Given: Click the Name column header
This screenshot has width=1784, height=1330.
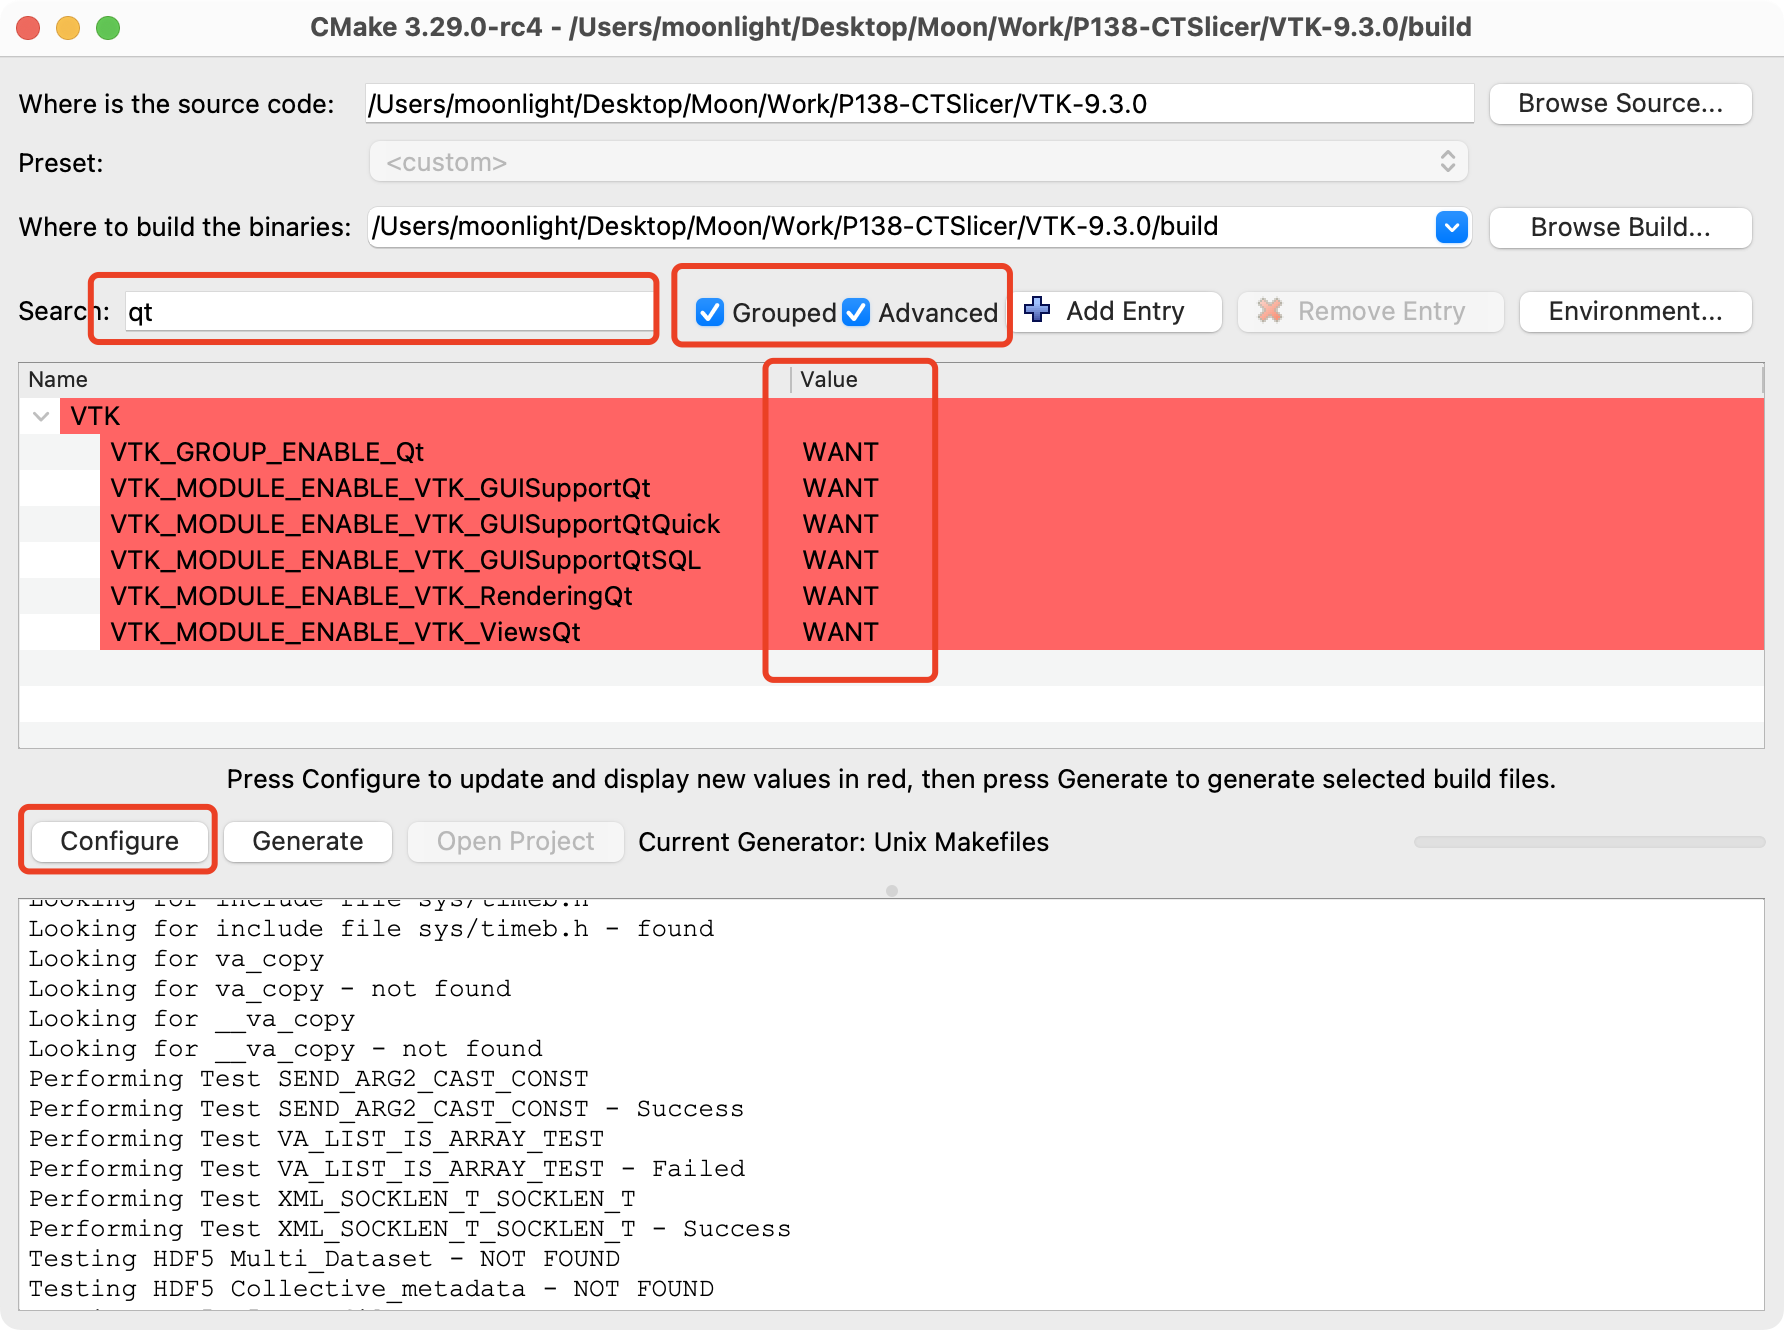Looking at the screenshot, I should (400, 379).
